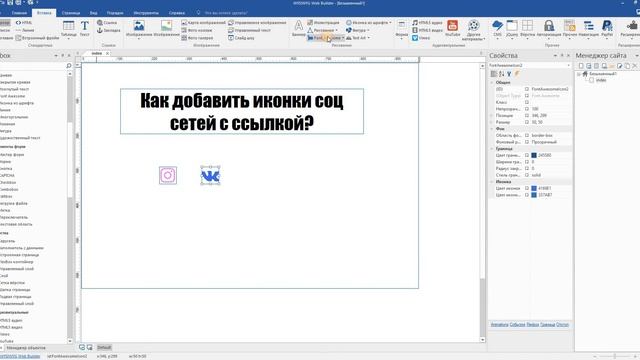
Task: Open the Margin link at Properties bottom
Action: (x=562, y=325)
